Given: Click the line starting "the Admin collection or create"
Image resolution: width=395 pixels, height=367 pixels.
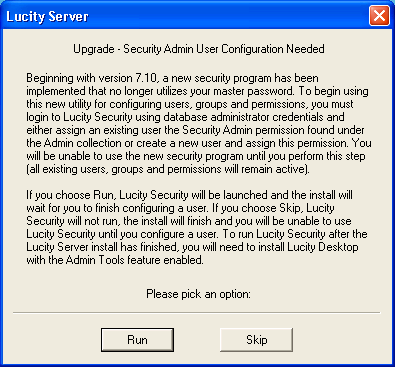Looking at the screenshot, I should point(199,143).
